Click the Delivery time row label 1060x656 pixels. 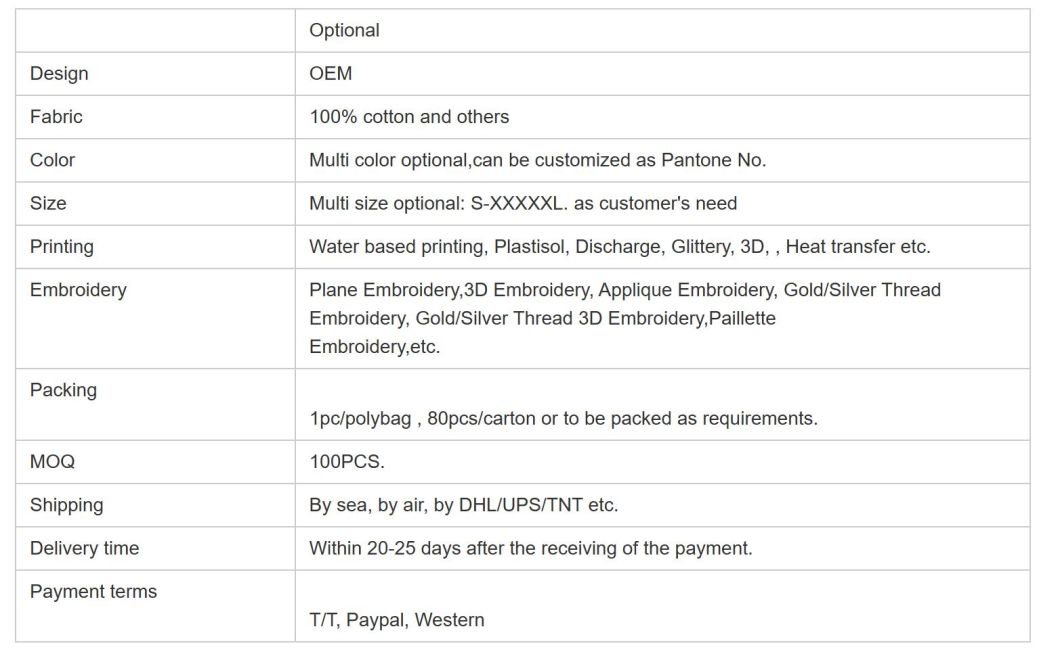pyautogui.click(x=85, y=548)
